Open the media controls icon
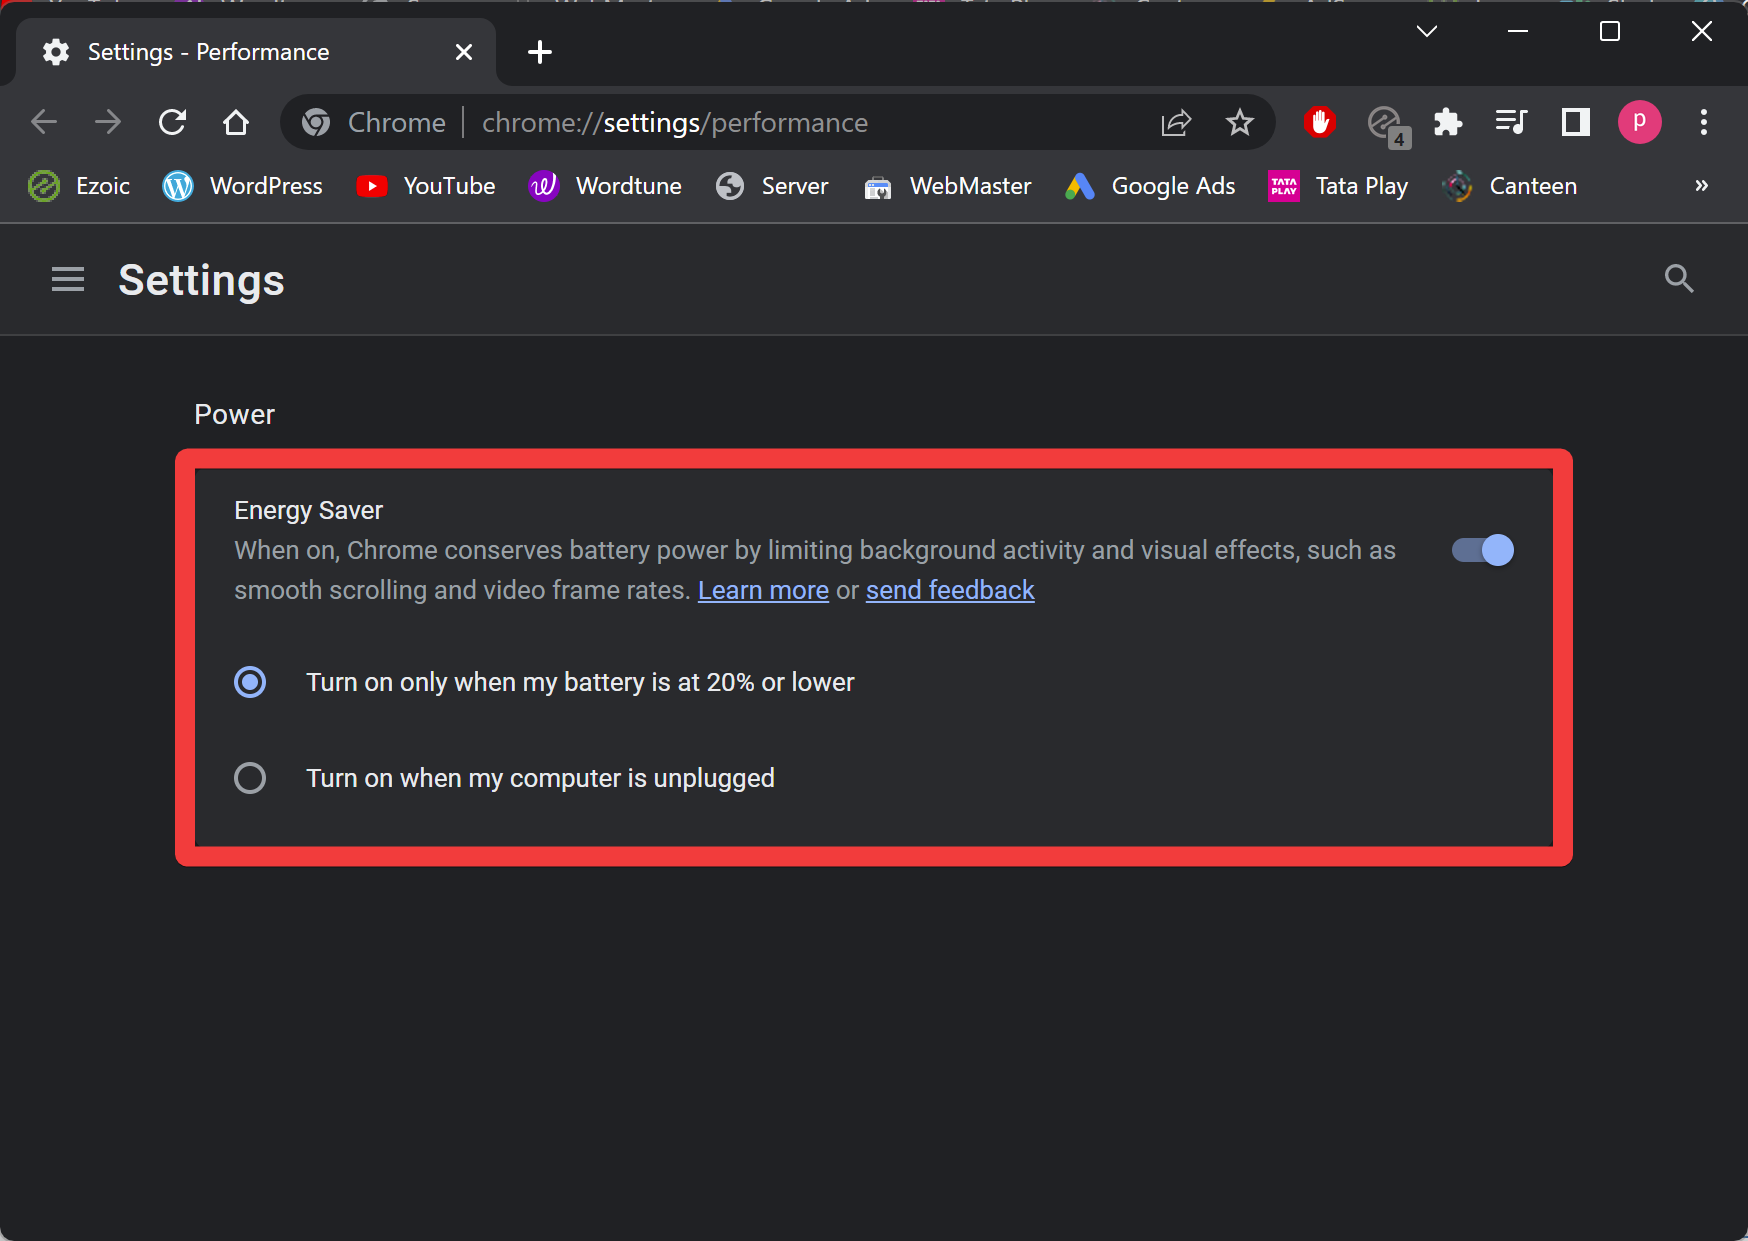Screen dimensions: 1748x1241 1511,122
